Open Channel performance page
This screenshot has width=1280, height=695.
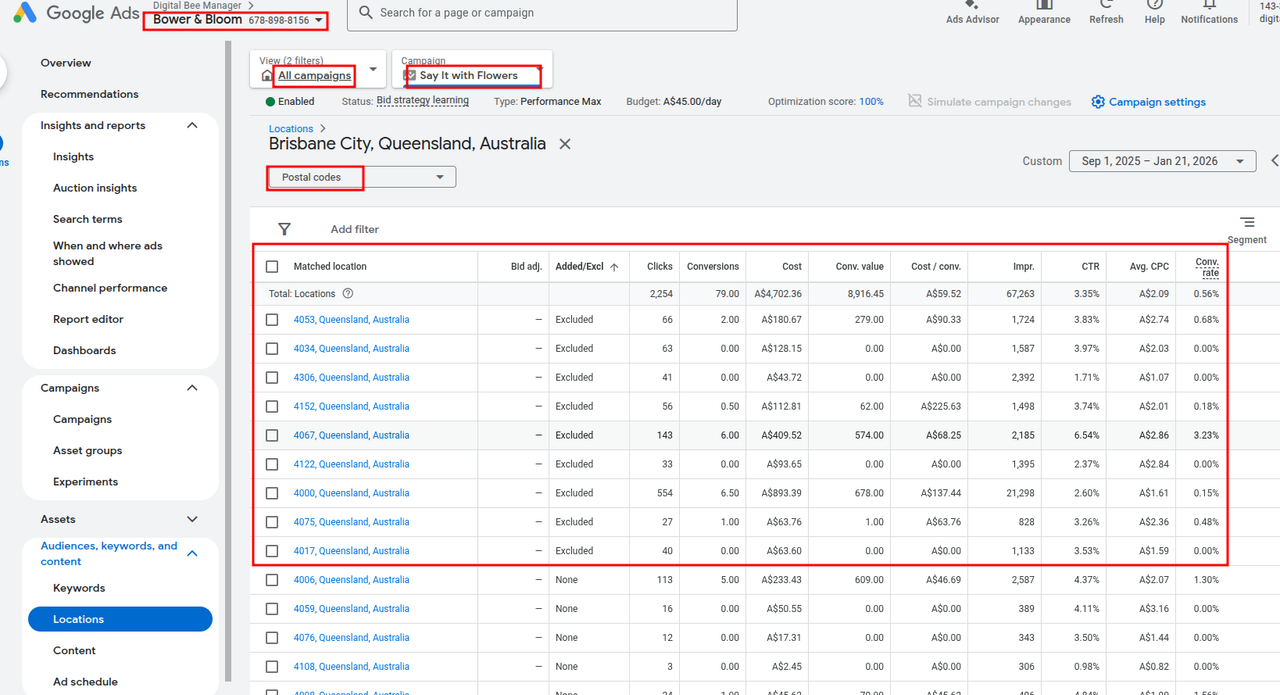(x=110, y=288)
